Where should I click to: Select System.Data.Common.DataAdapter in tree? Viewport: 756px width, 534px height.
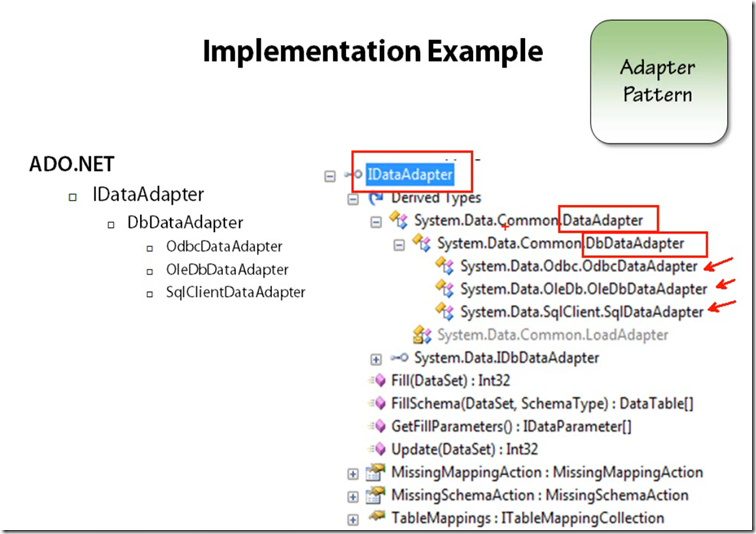pyautogui.click(x=528, y=221)
